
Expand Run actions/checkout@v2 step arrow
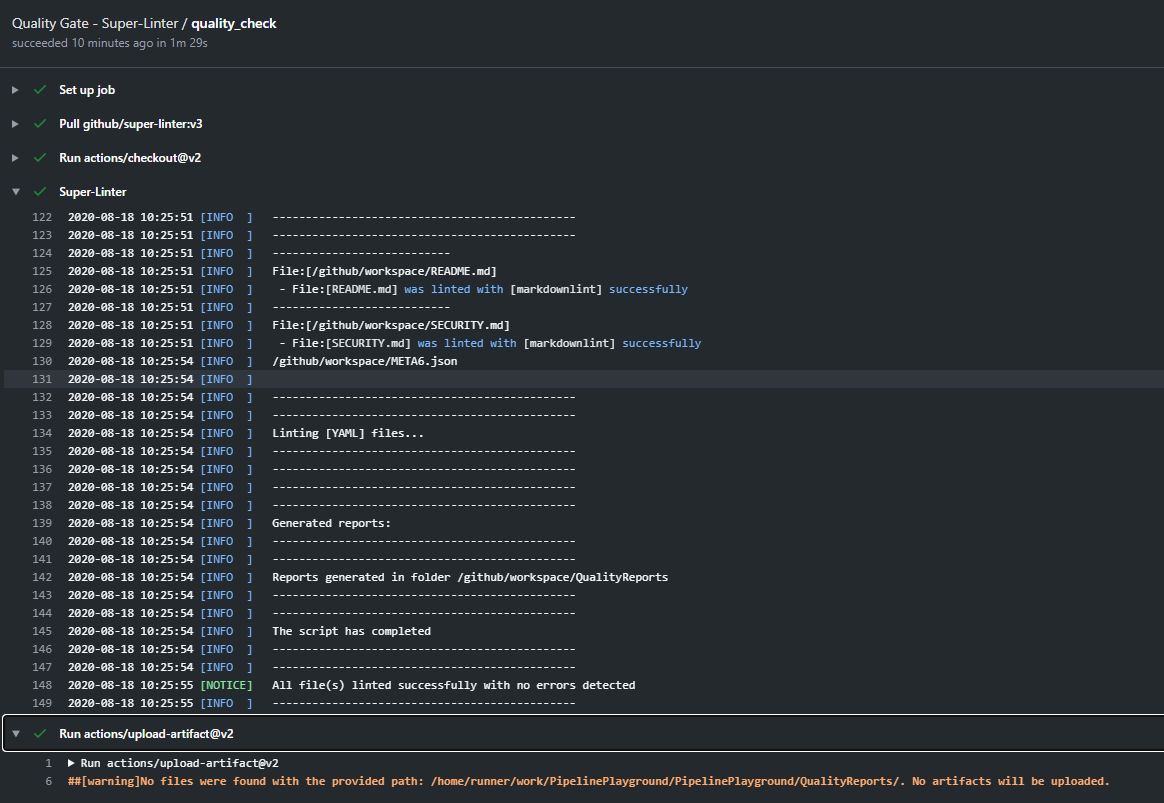click(x=15, y=158)
